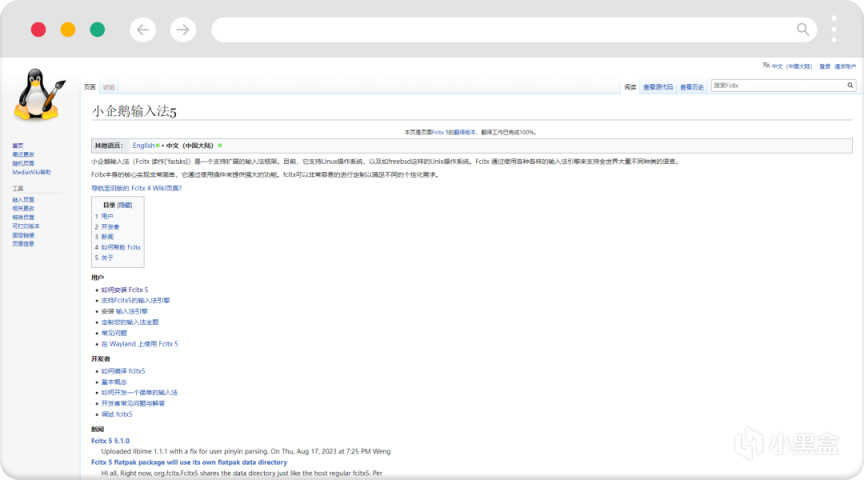864x480 pixels.
Task: Select the 阅读 tab
Action: click(x=630, y=87)
